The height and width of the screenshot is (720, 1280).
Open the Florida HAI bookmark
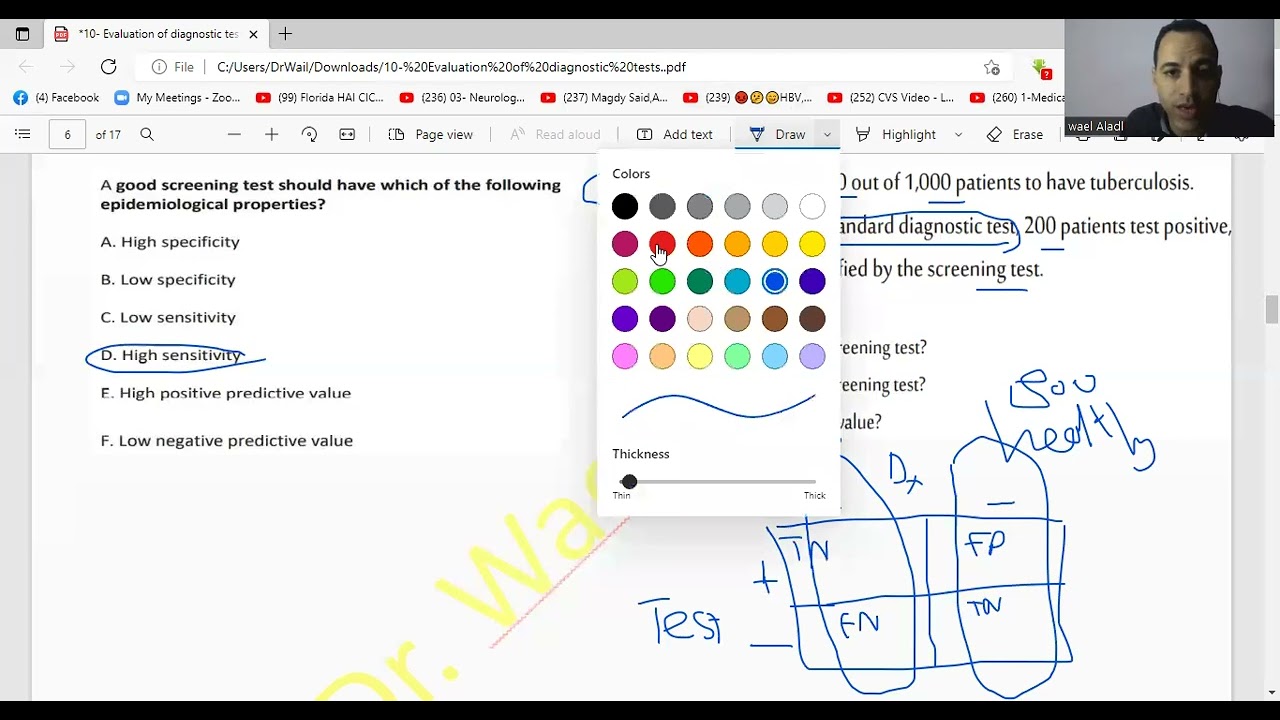coord(320,98)
